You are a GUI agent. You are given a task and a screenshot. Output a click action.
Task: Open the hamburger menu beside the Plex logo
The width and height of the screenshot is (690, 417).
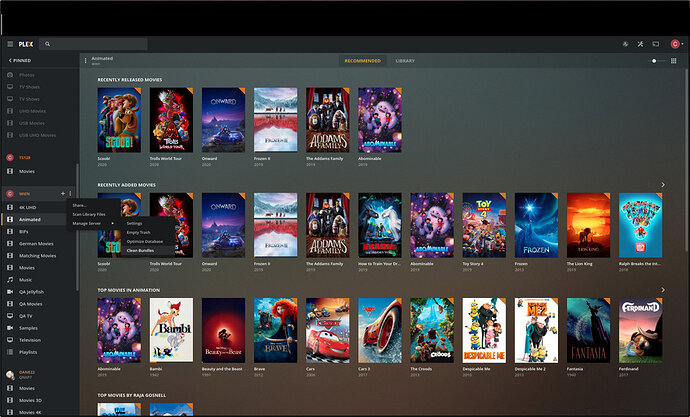click(x=10, y=44)
